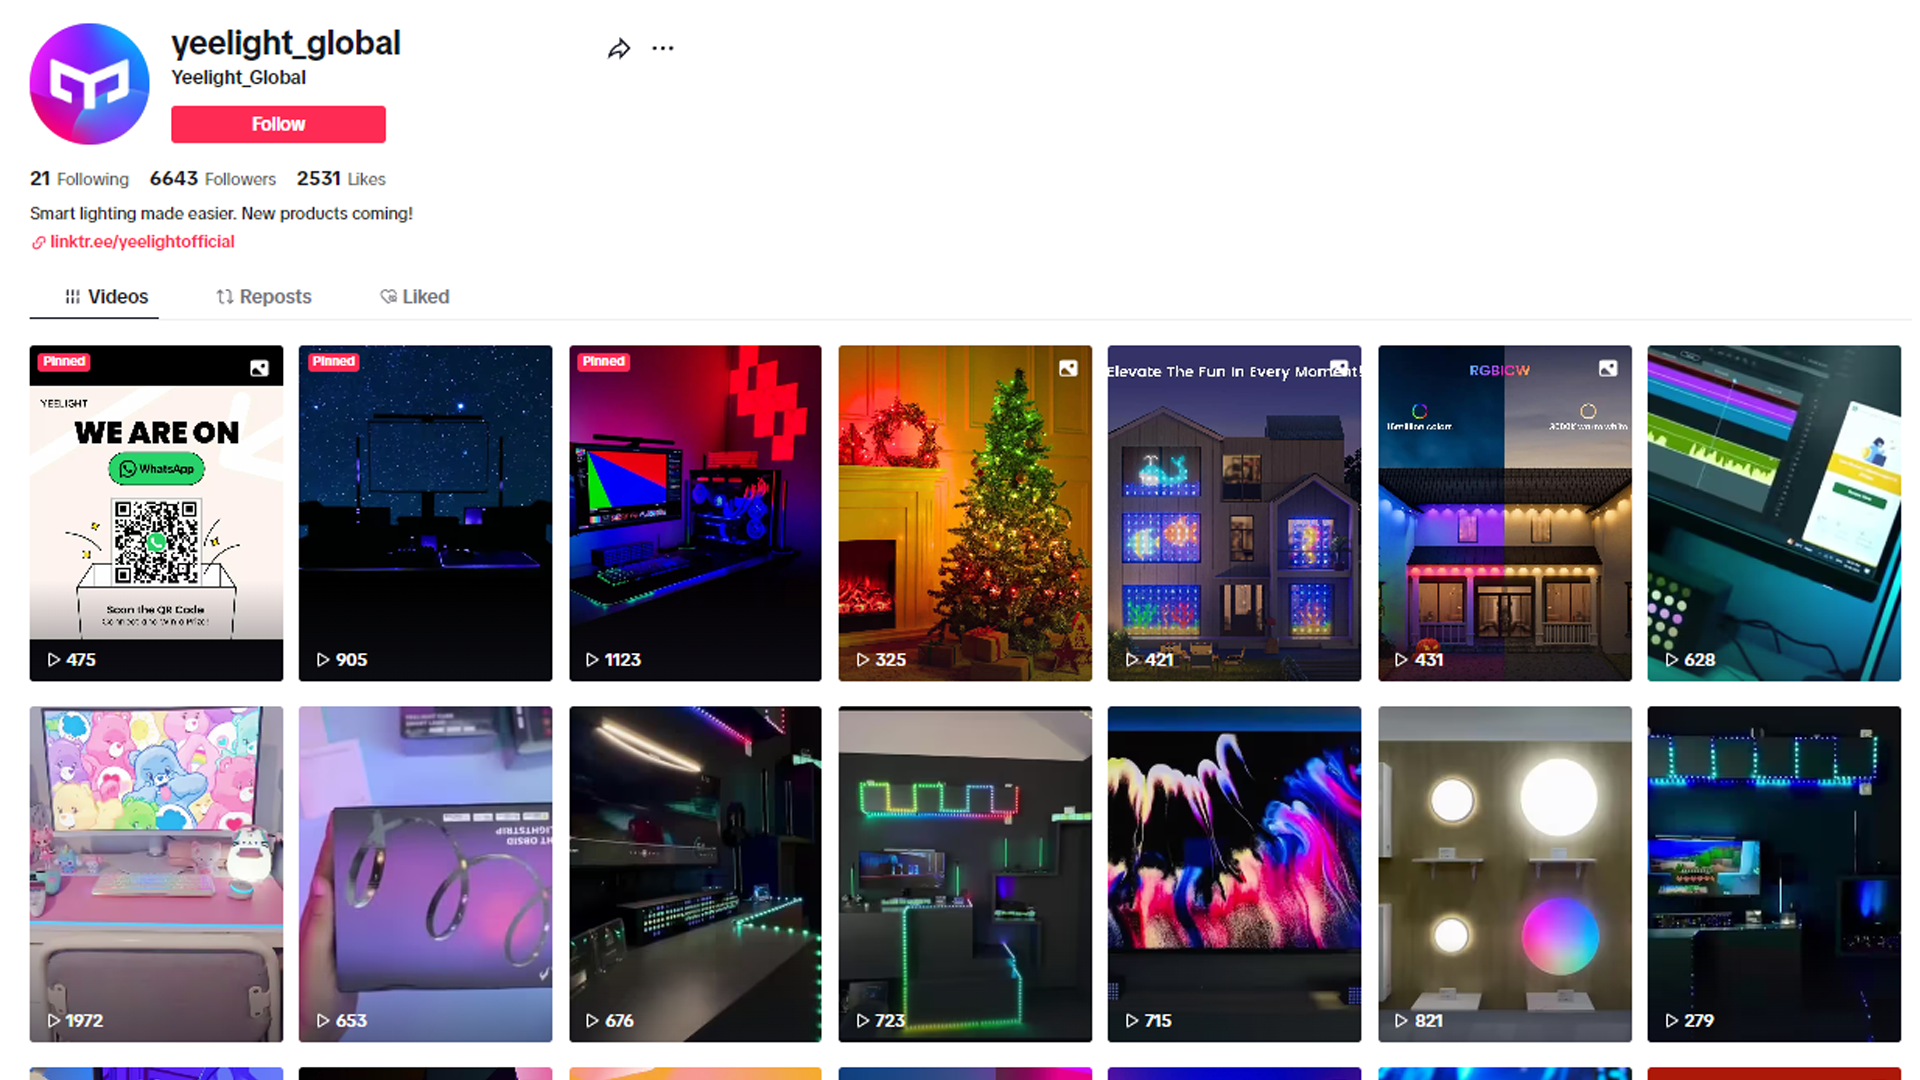
Task: Open the Christmas tree post with 325 views
Action: [965, 513]
